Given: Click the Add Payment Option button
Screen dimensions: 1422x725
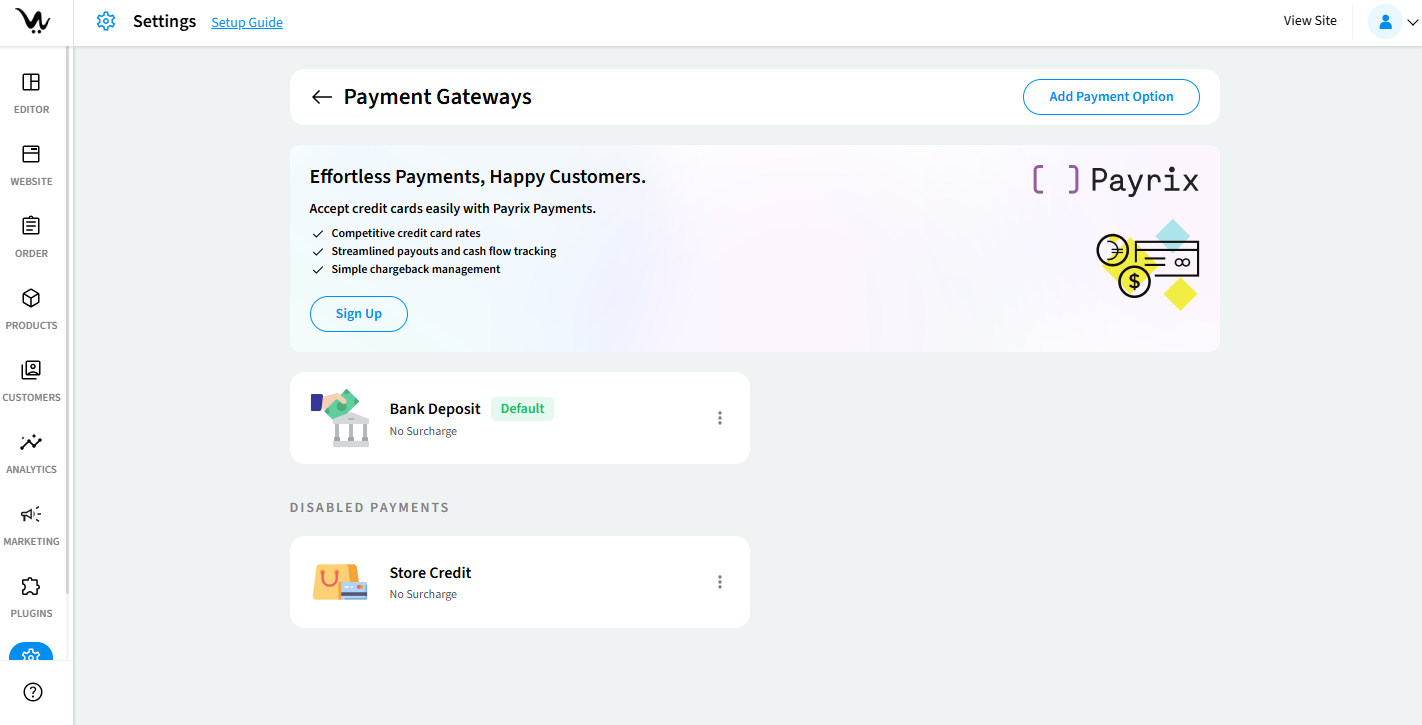Looking at the screenshot, I should click(x=1110, y=97).
